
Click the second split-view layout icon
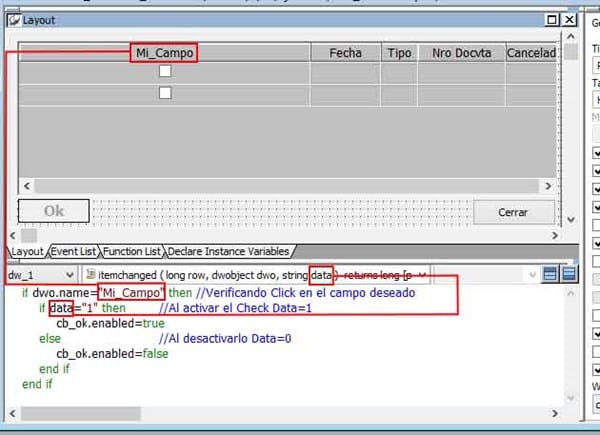coord(569,274)
